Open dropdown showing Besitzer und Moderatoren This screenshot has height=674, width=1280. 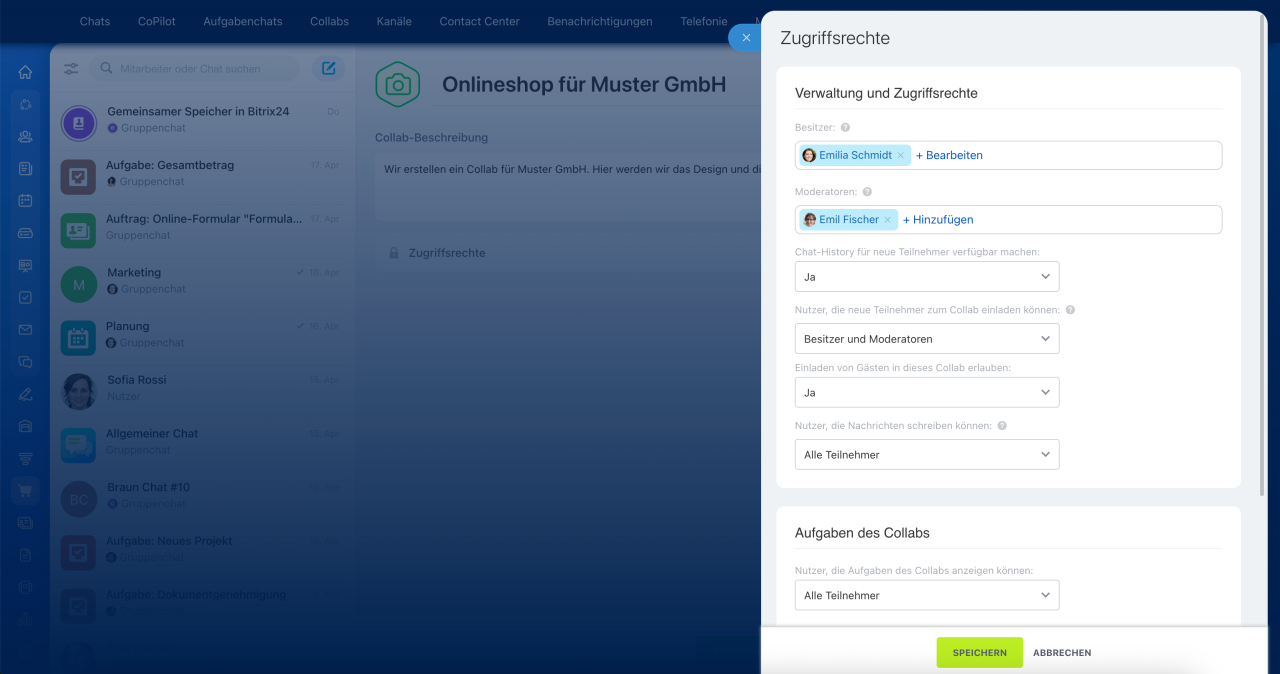927,339
